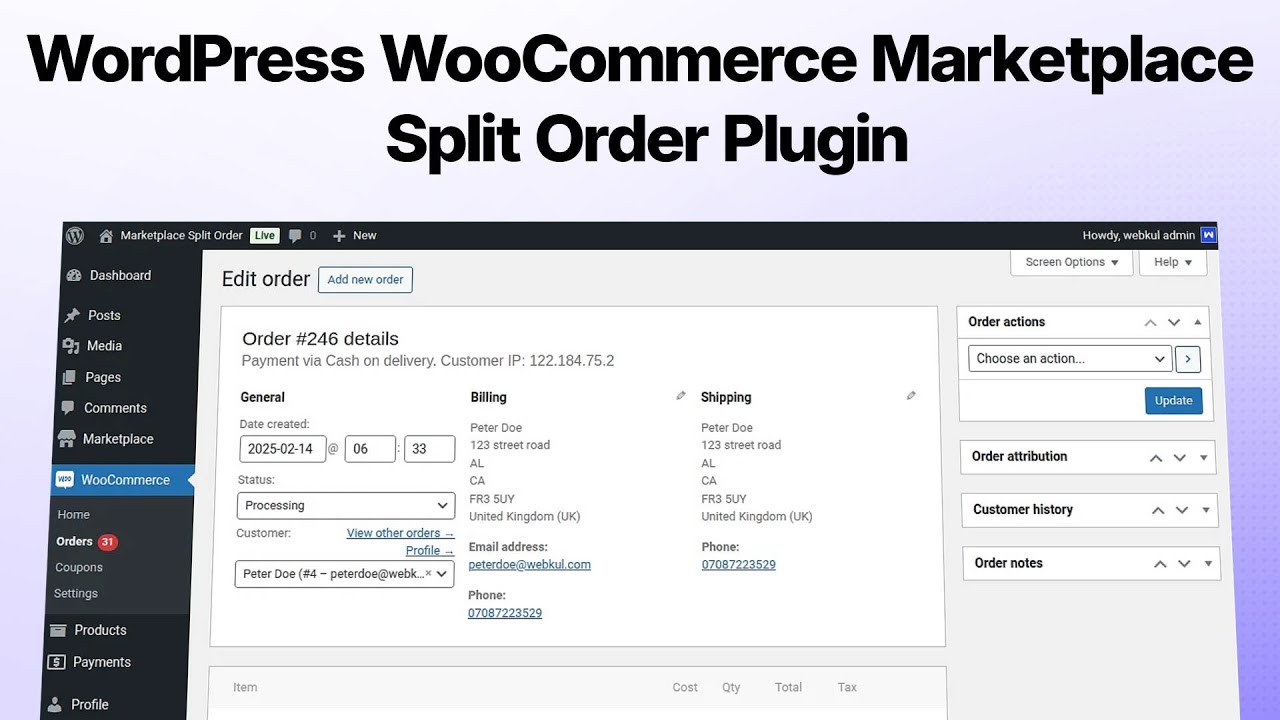Open the Customer dropdown for Peter Doe
The image size is (1280, 720).
344,574
